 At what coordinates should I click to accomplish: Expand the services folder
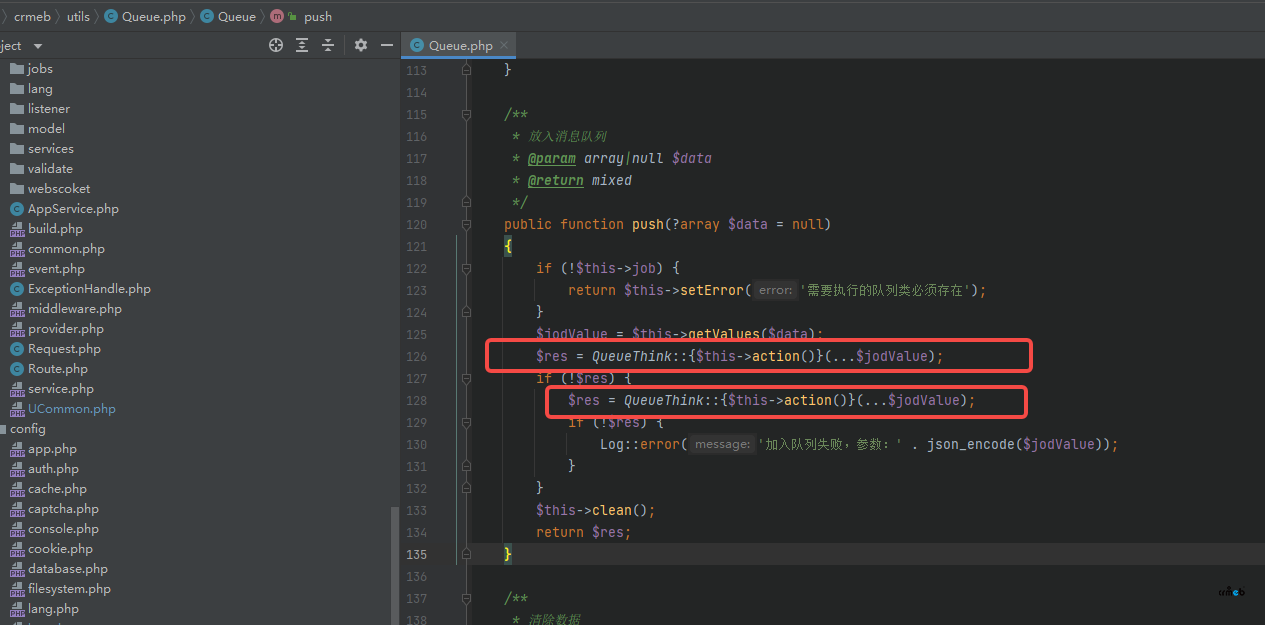click(x=50, y=149)
